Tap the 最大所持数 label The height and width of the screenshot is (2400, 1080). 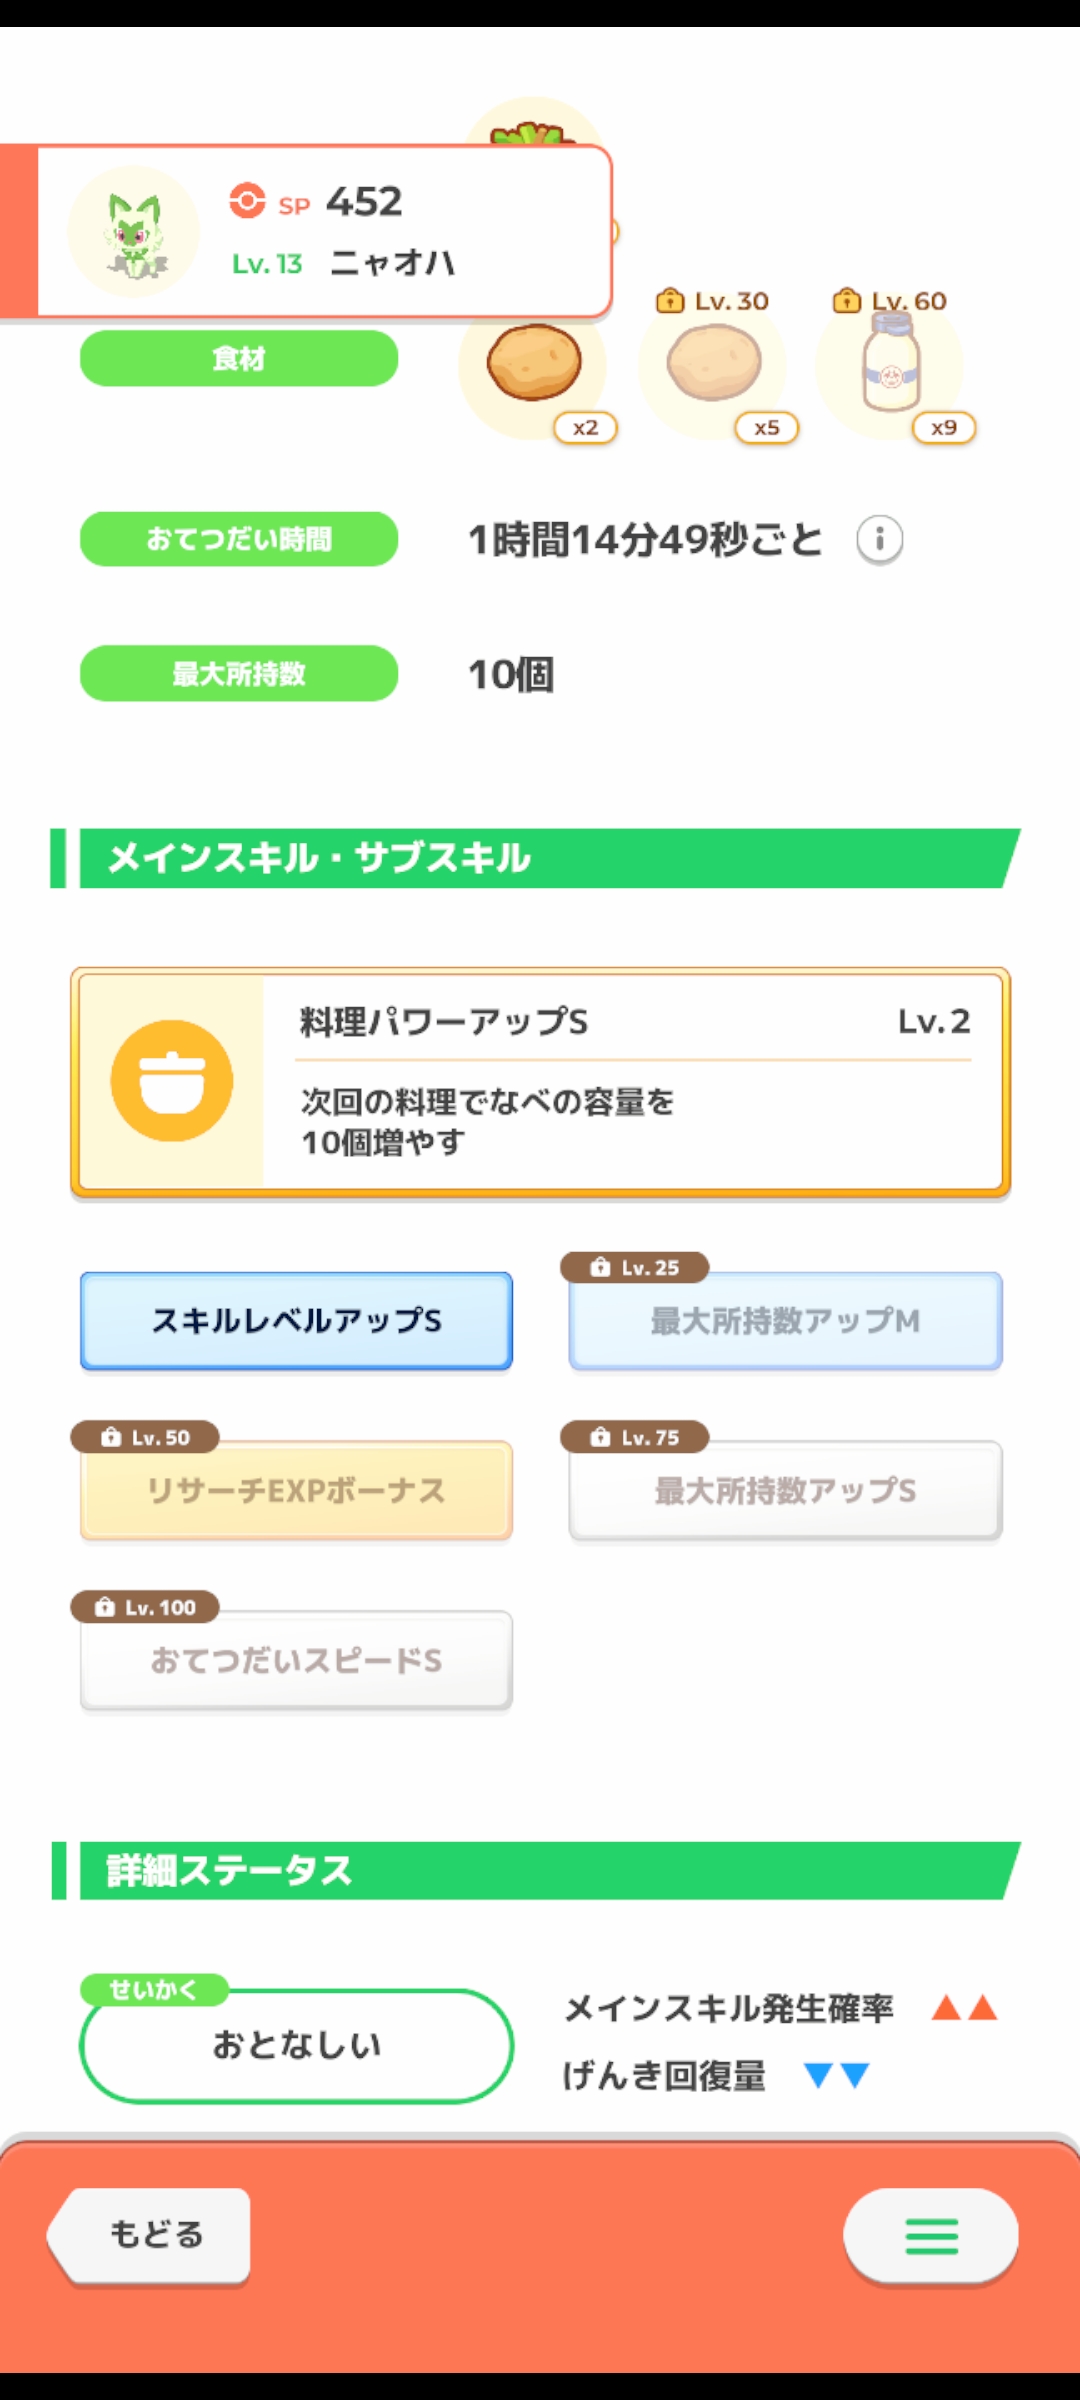tap(239, 673)
